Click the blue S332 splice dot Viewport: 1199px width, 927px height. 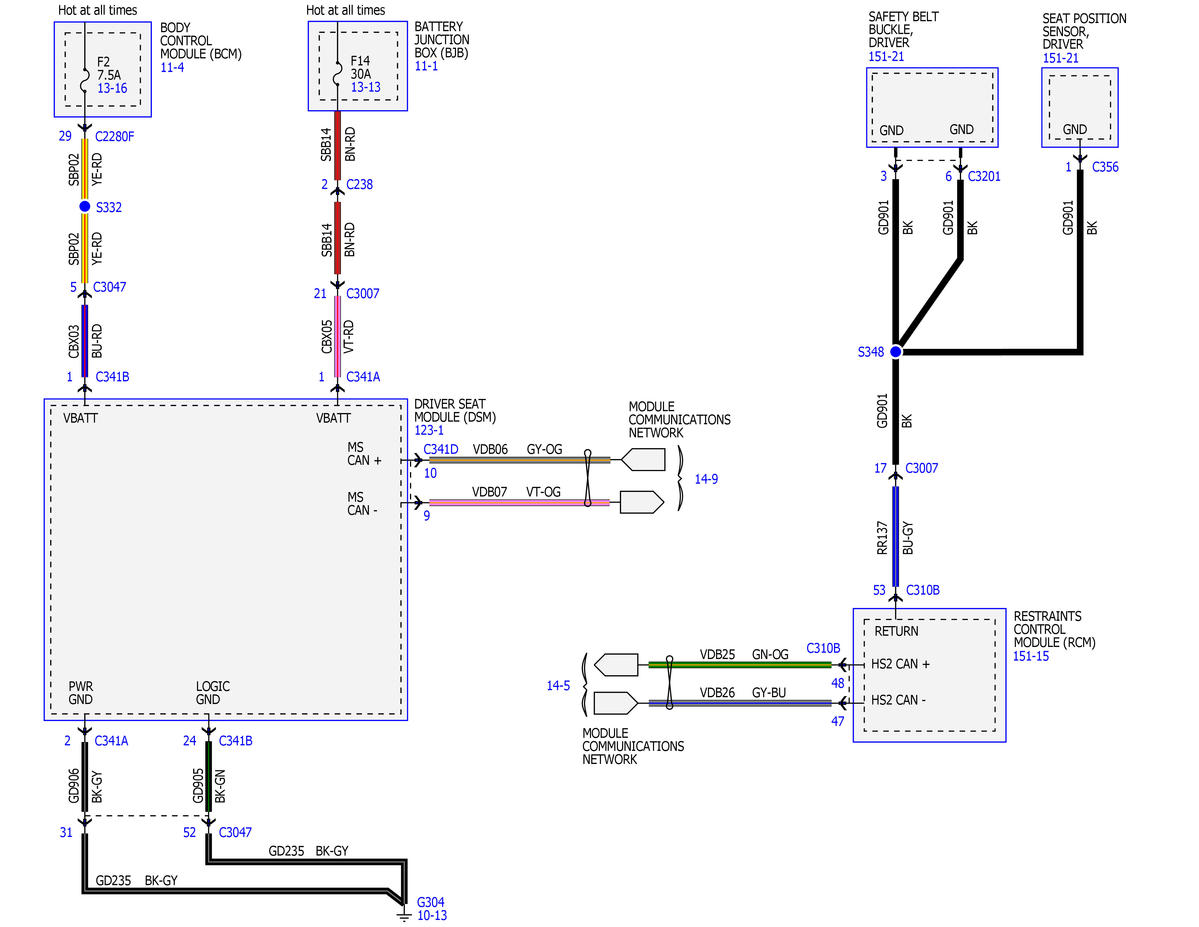tap(85, 207)
